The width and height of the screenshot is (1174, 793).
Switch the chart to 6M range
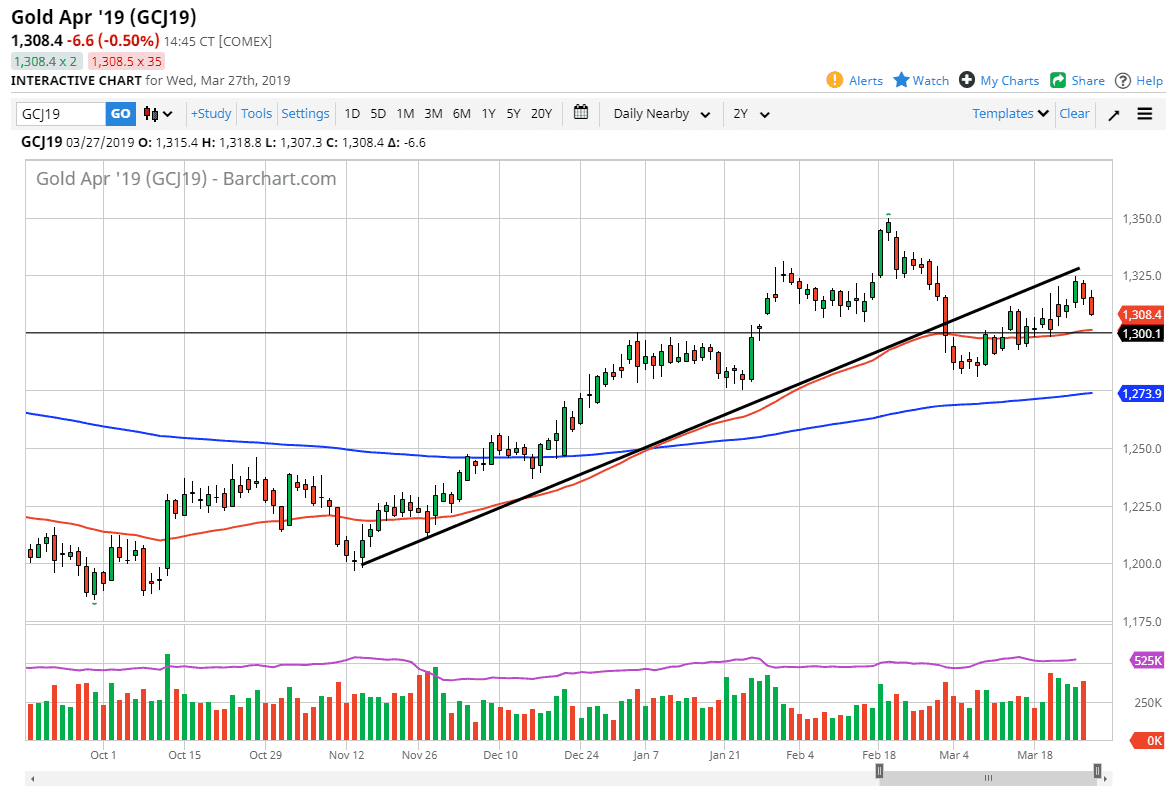461,114
